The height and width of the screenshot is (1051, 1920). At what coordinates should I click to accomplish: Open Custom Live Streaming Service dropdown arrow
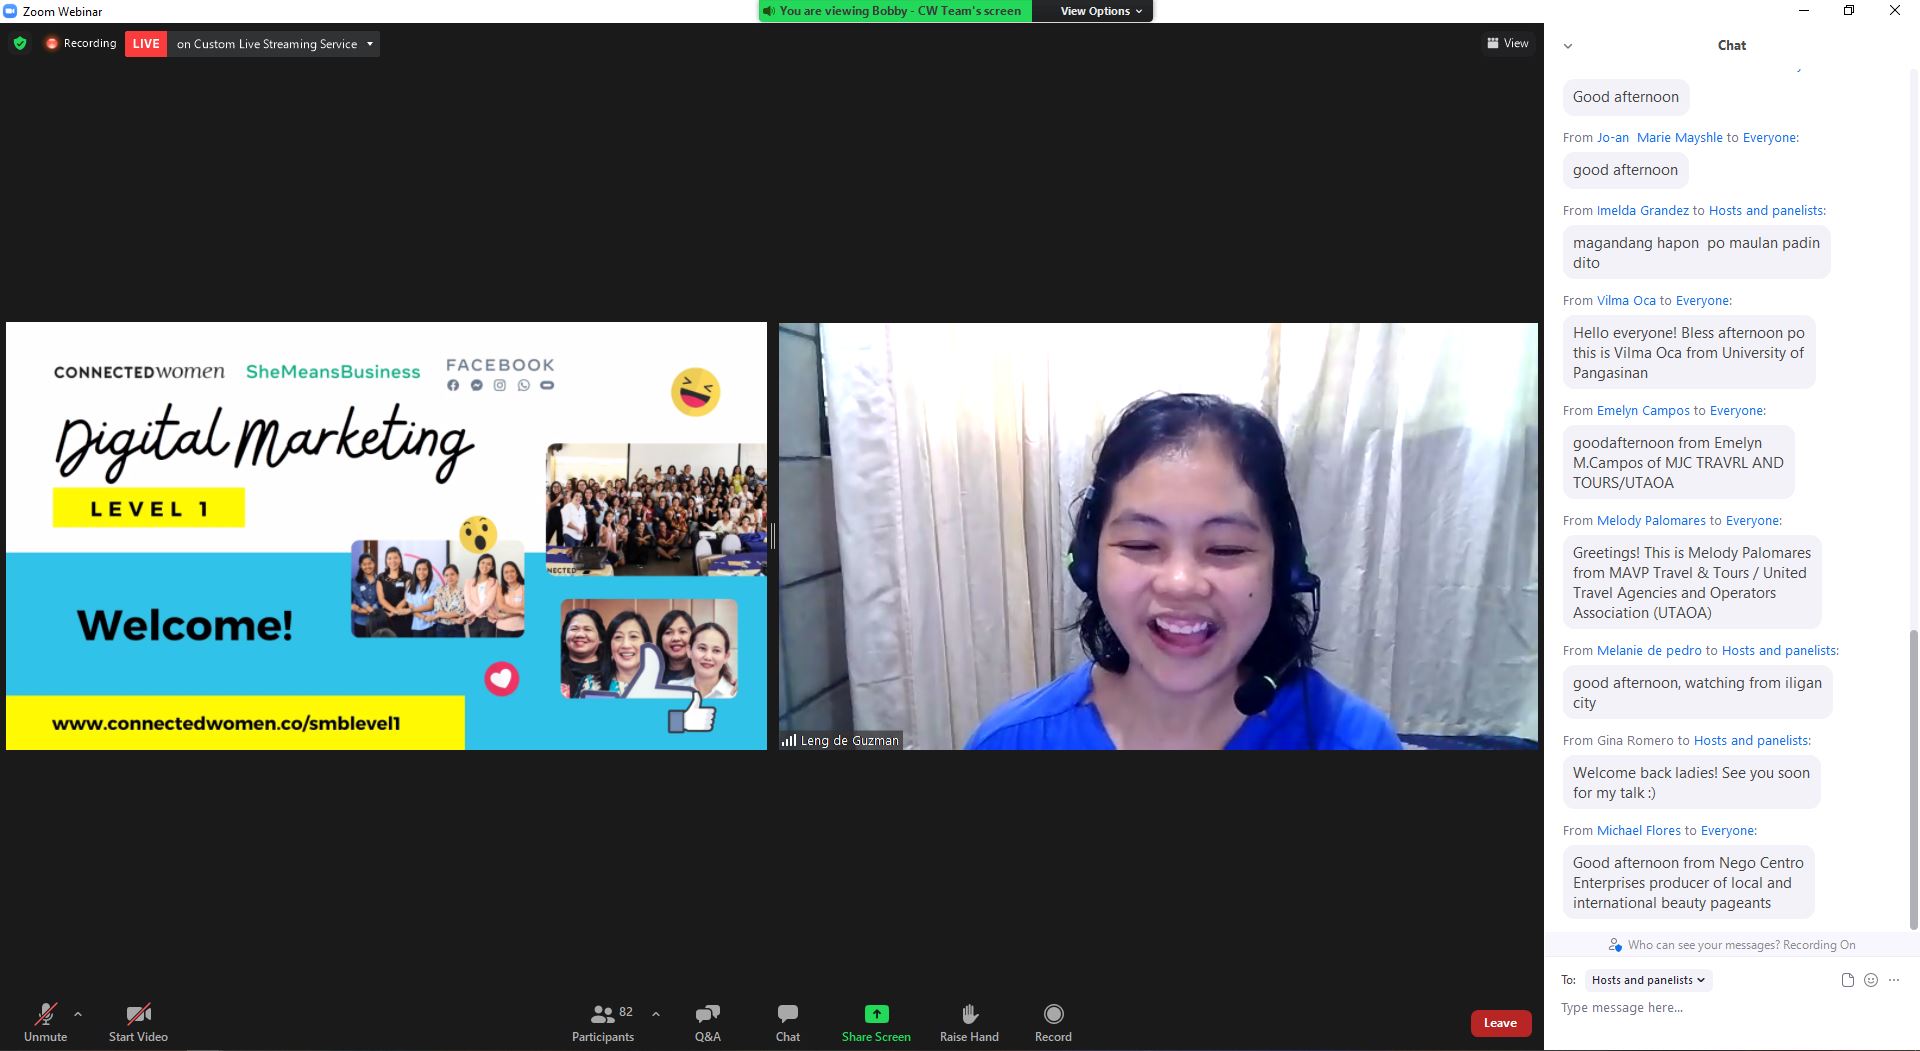370,44
